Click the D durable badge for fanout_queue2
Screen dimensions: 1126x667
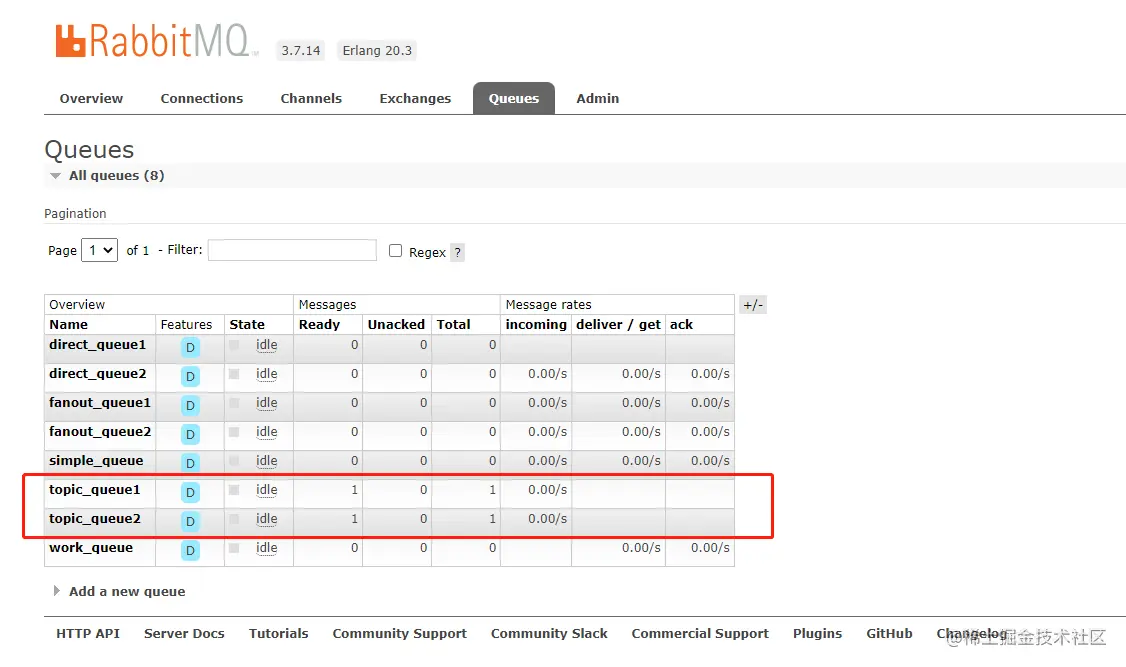pos(190,434)
